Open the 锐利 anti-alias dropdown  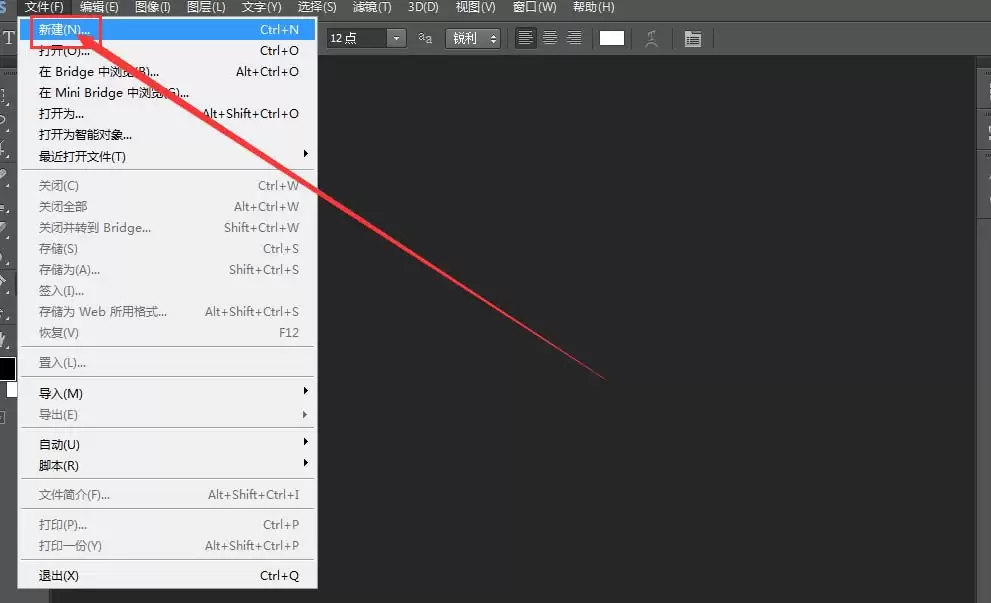[x=473, y=39]
